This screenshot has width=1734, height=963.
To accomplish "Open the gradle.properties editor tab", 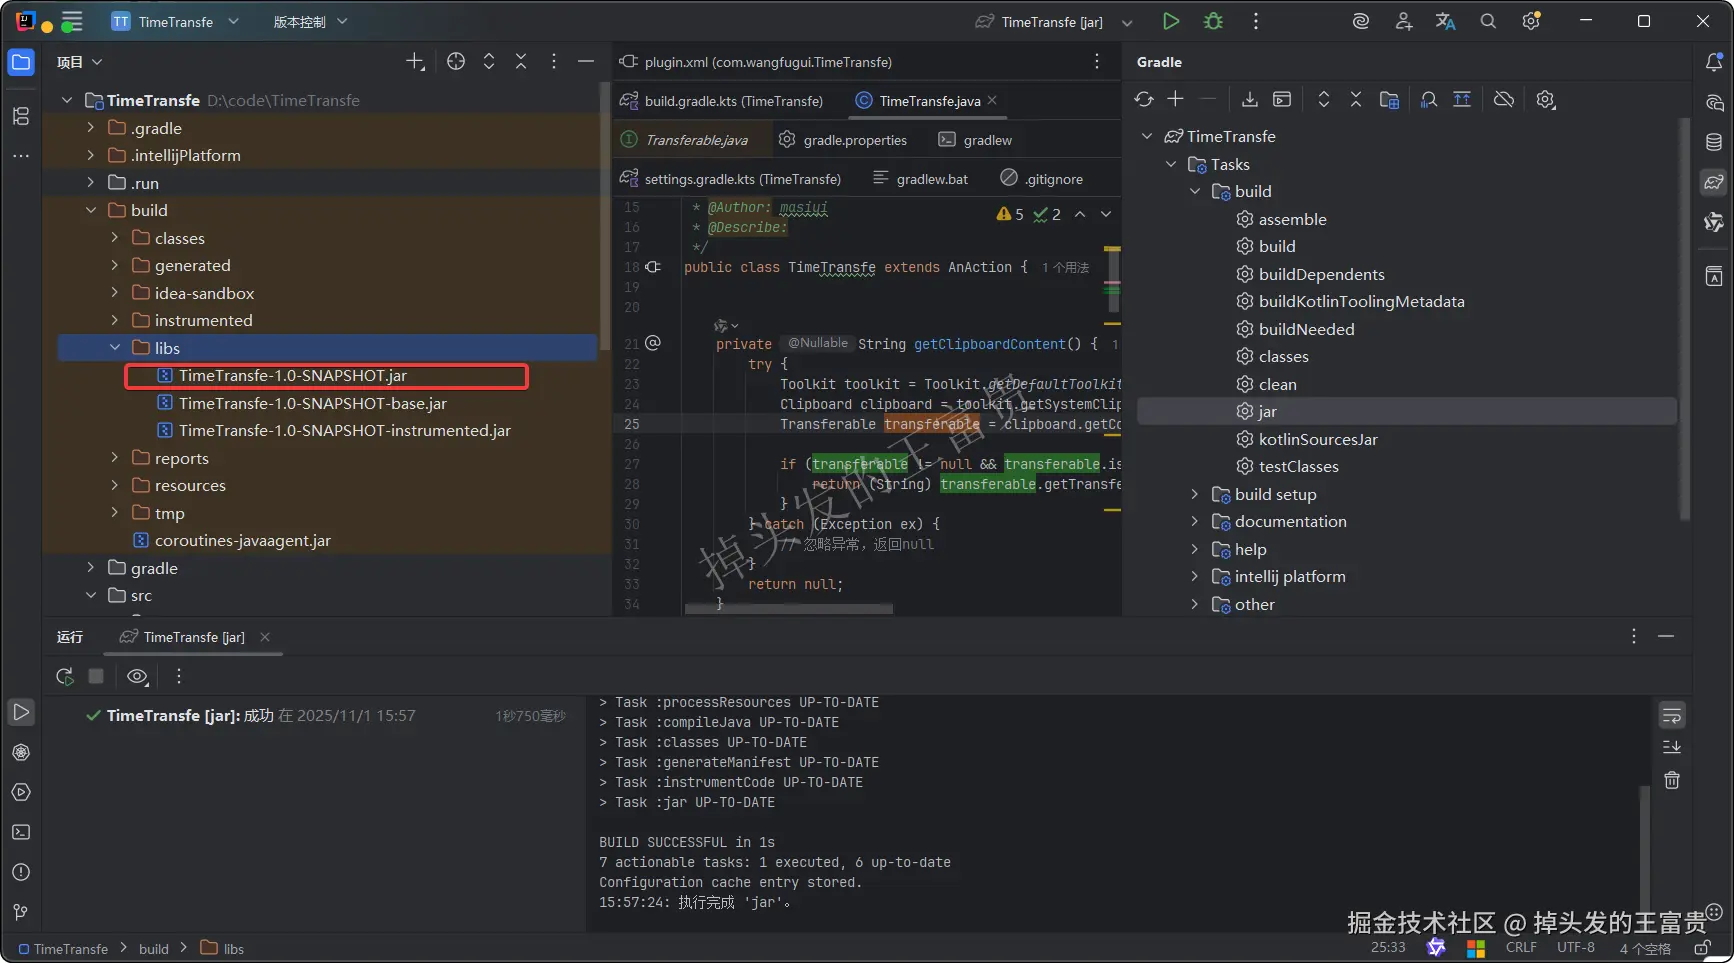I will tap(854, 140).
